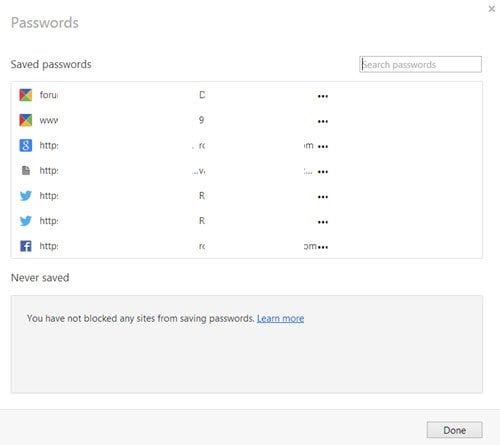Click the gray document page icon
Image resolution: width=500 pixels, height=445 pixels.
(26, 171)
